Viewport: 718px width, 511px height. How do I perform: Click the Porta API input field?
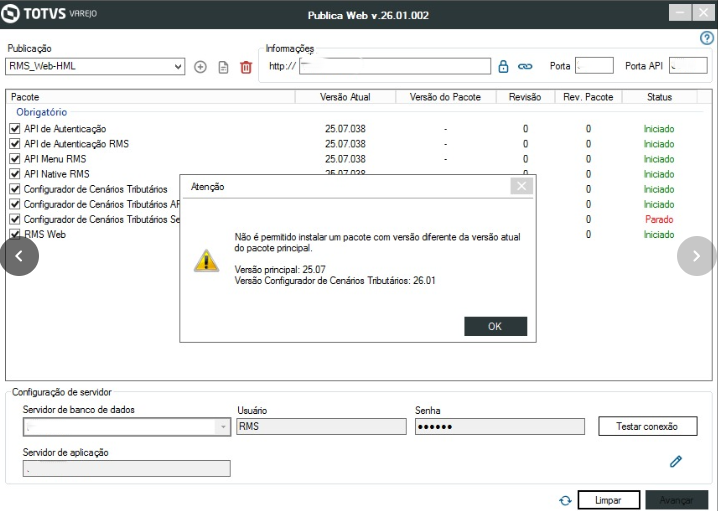click(688, 66)
